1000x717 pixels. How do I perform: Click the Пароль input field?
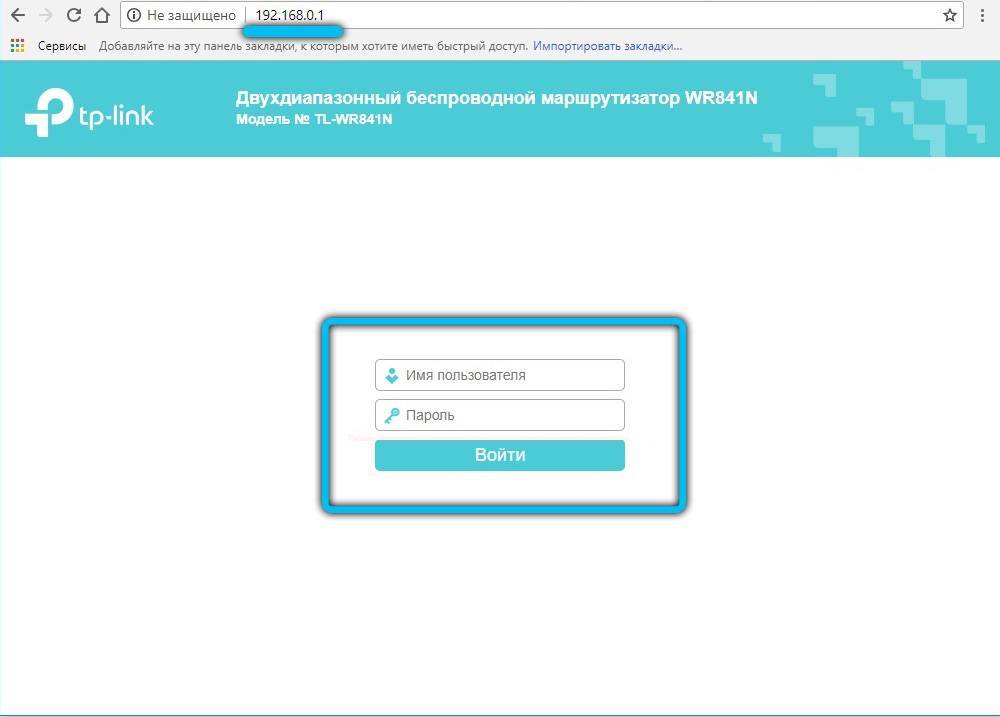tap(500, 415)
